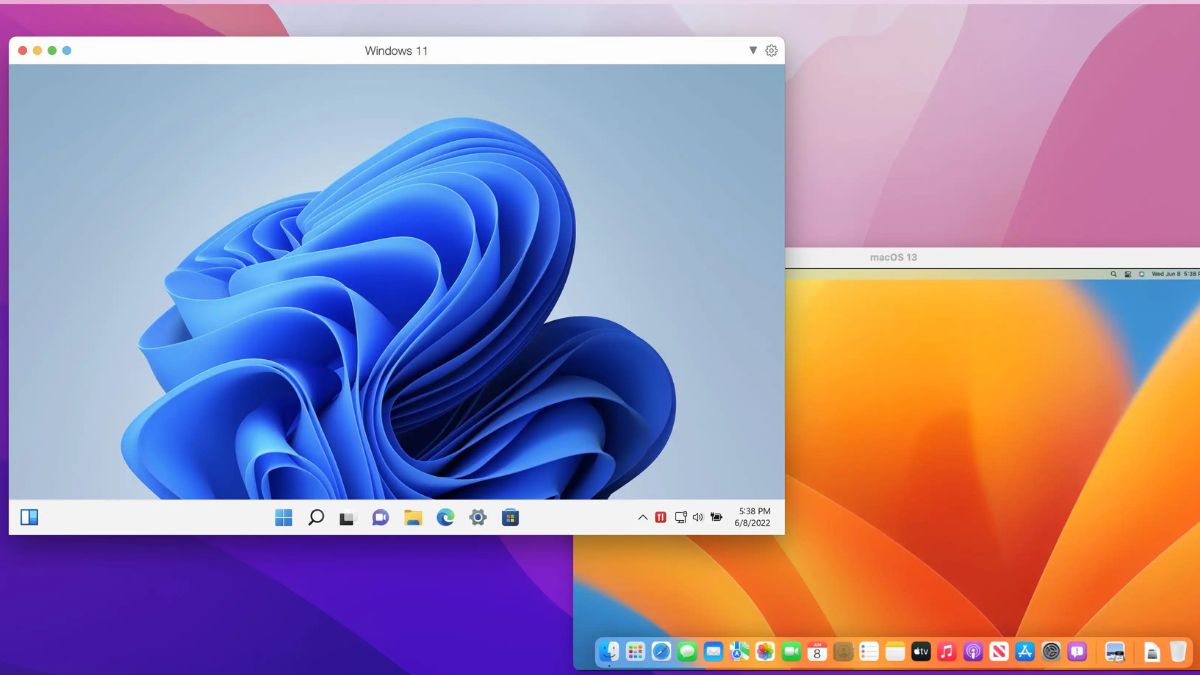Select the Widgets icon in the Windows corner
The image size is (1200, 675).
pyautogui.click(x=30, y=517)
